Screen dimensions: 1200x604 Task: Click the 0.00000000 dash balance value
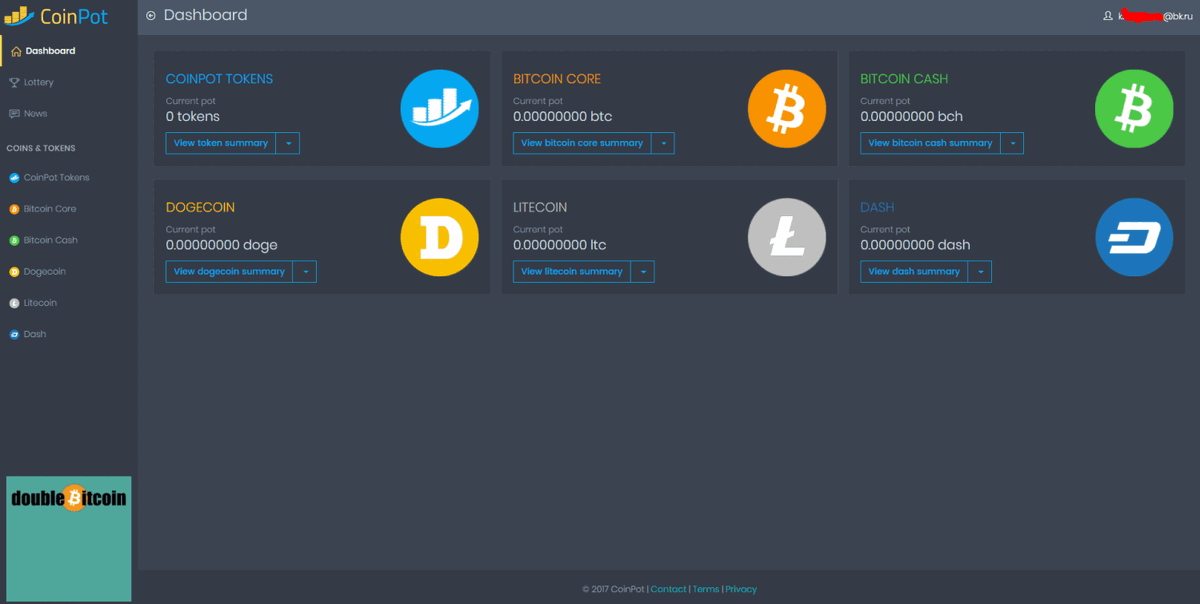point(915,245)
